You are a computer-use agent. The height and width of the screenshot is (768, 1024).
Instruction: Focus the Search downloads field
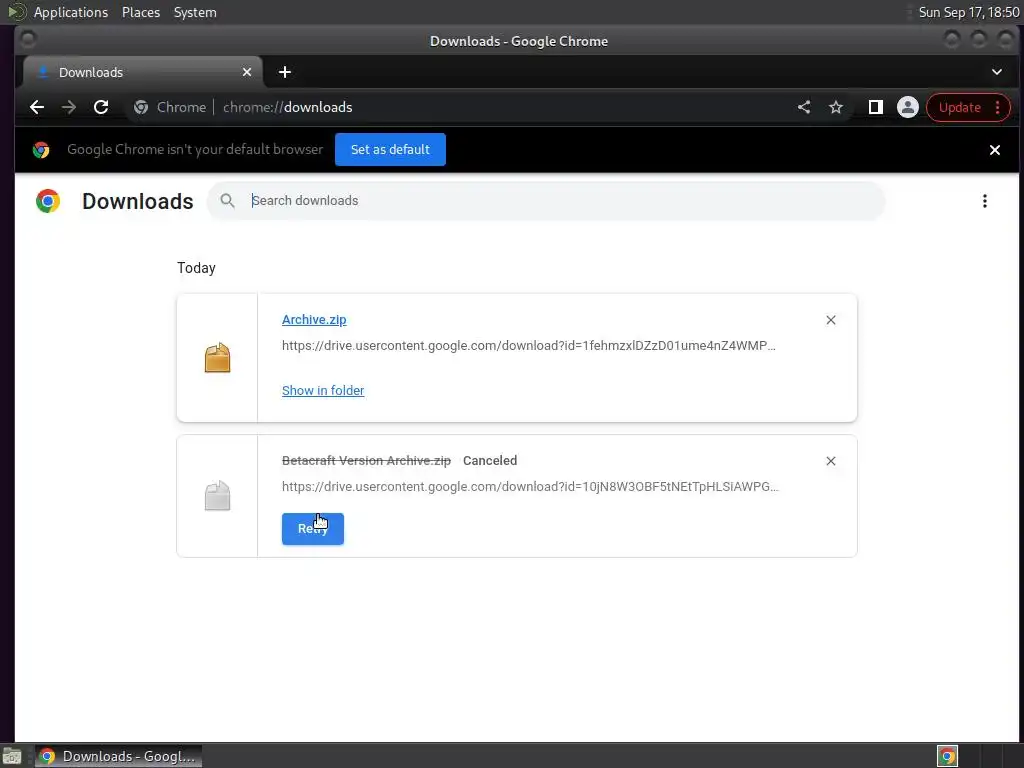pos(546,200)
